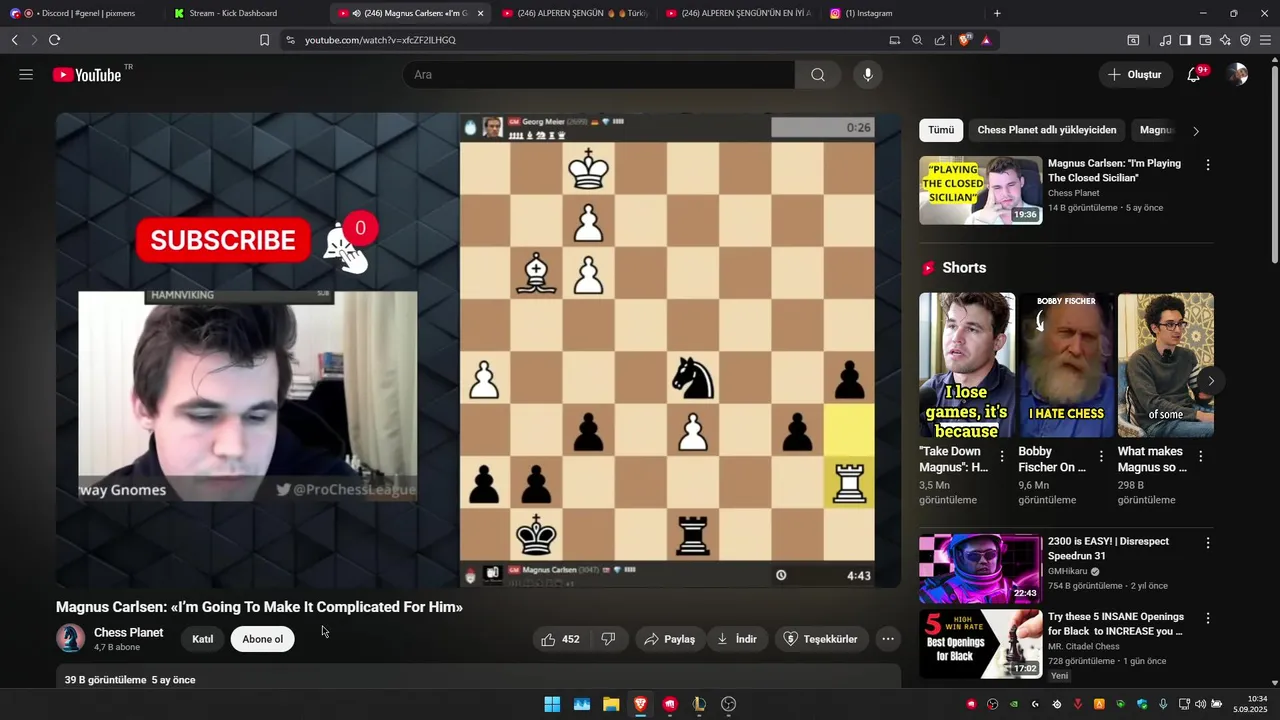
Task: Bookmark this page in the address bar
Action: [264, 40]
